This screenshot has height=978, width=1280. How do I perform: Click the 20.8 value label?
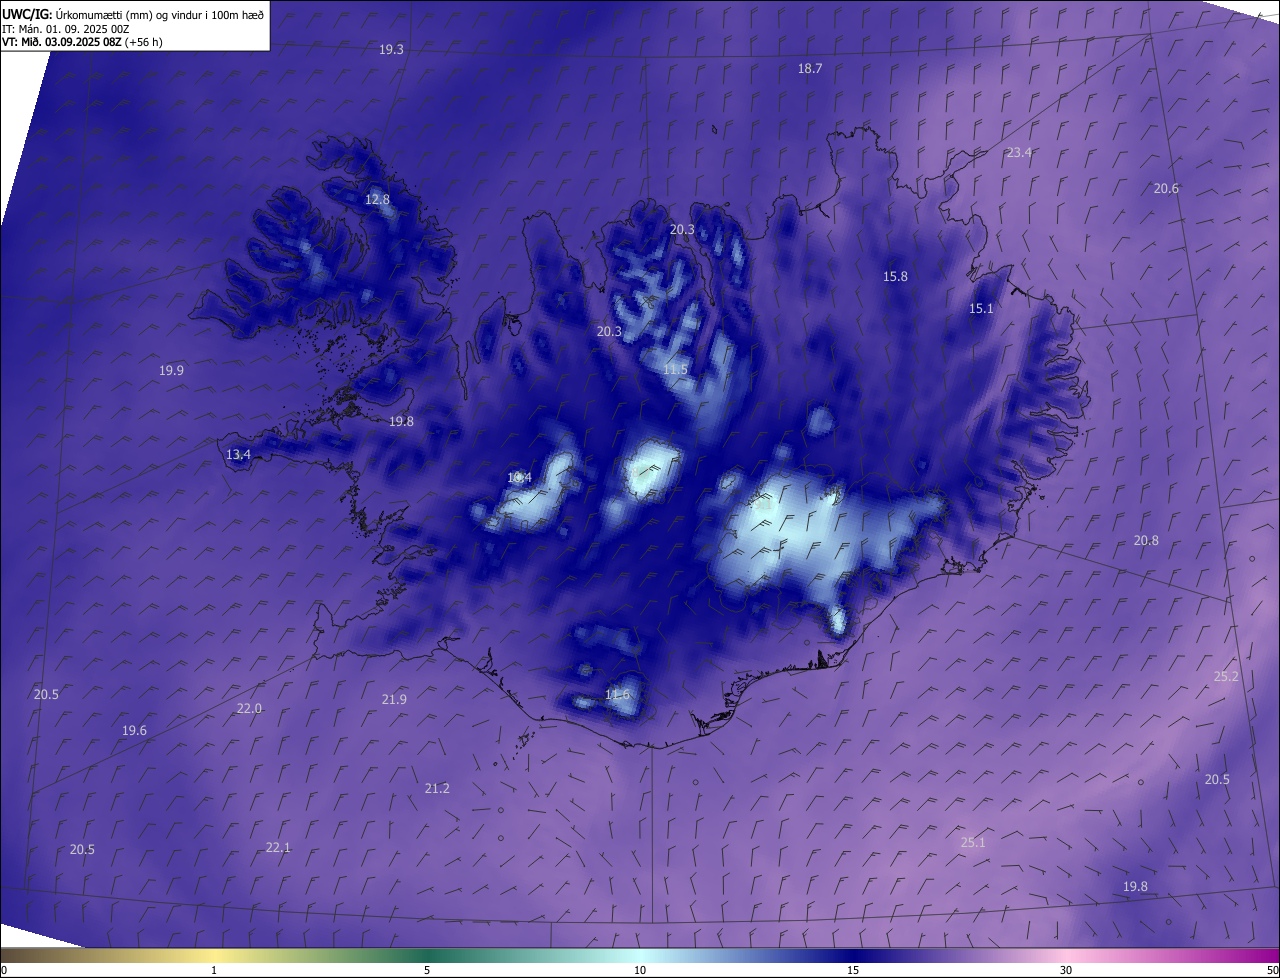(x=1146, y=541)
